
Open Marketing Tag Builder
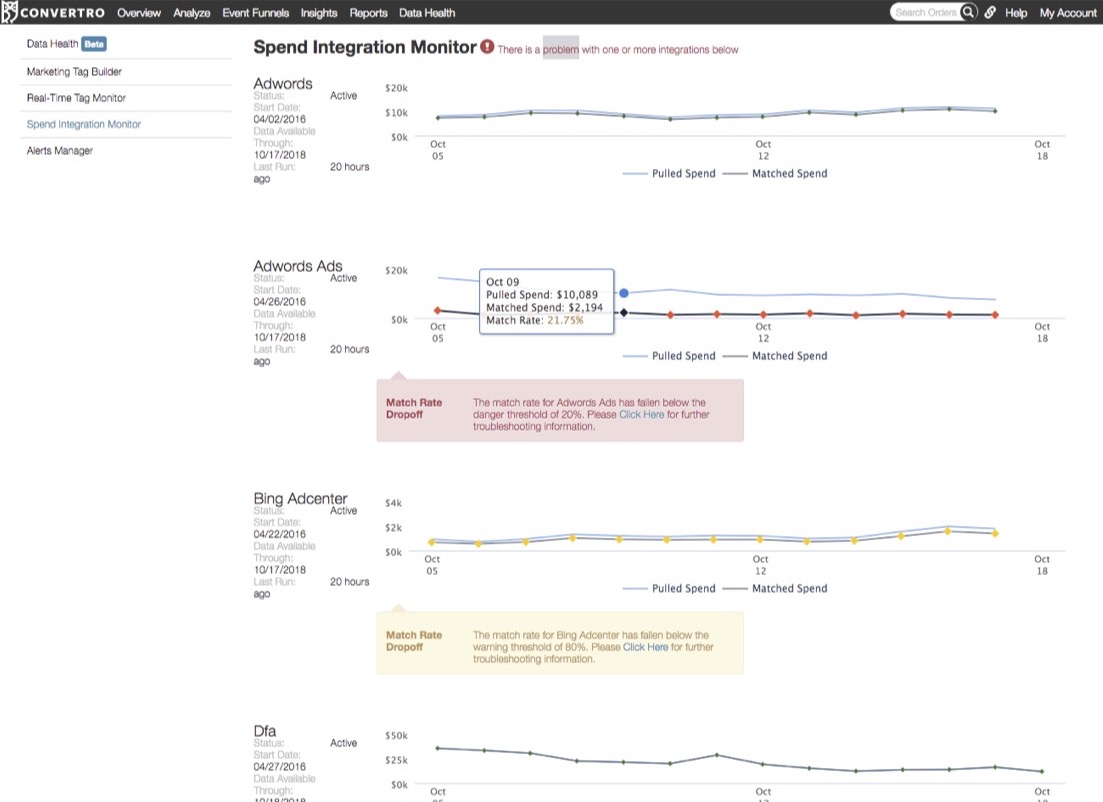pos(74,72)
